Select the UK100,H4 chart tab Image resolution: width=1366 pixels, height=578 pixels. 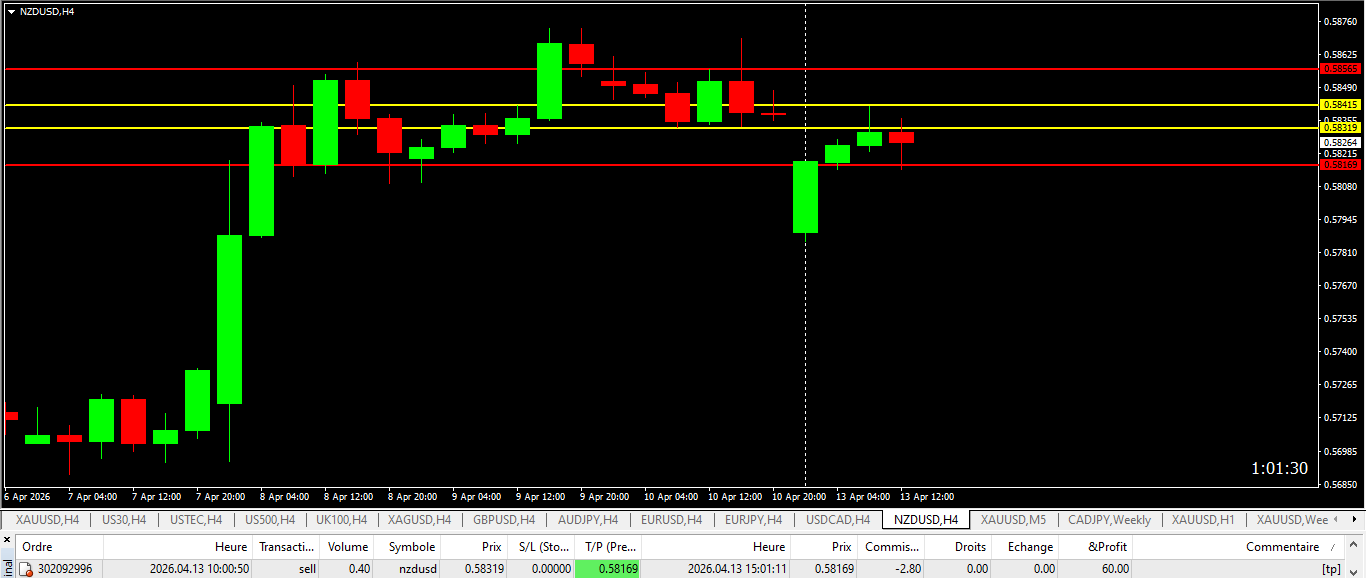pos(341,520)
